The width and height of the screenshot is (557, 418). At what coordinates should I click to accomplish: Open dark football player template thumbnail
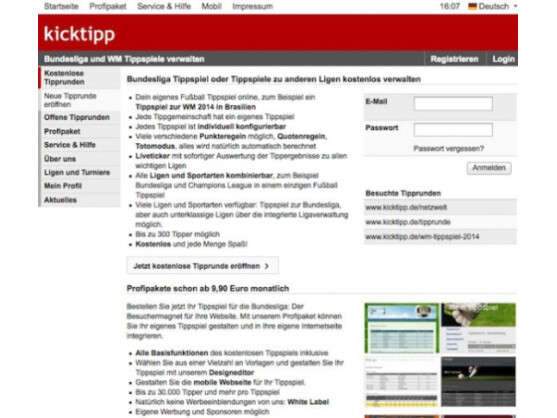pyautogui.click(x=478, y=382)
